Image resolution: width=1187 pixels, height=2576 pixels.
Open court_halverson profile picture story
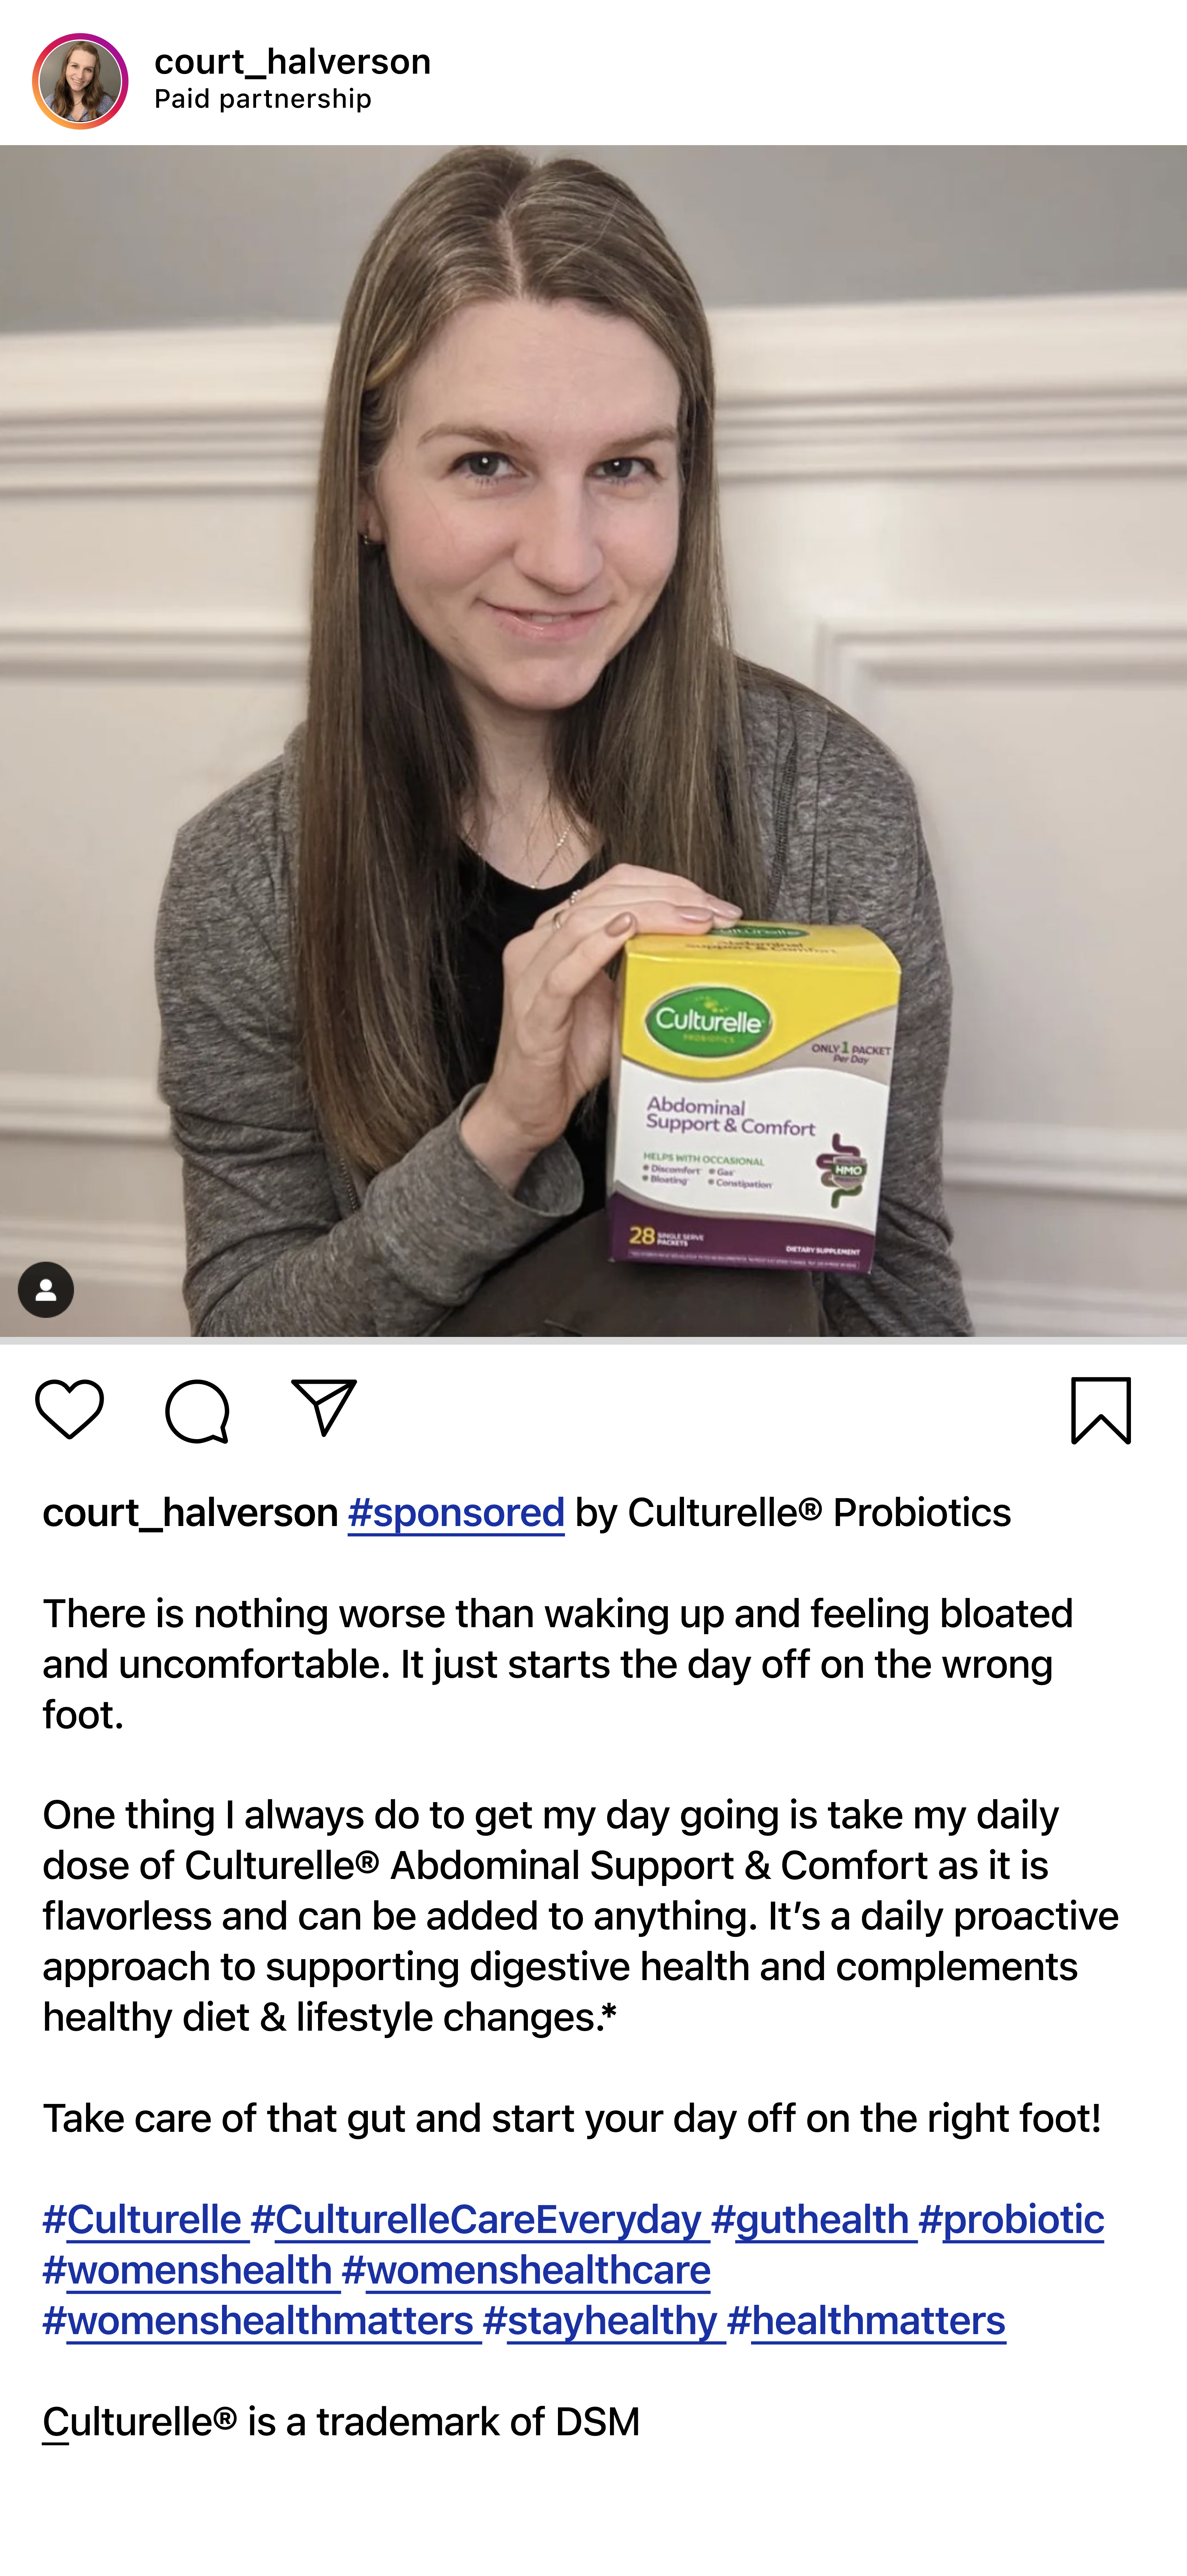[80, 81]
